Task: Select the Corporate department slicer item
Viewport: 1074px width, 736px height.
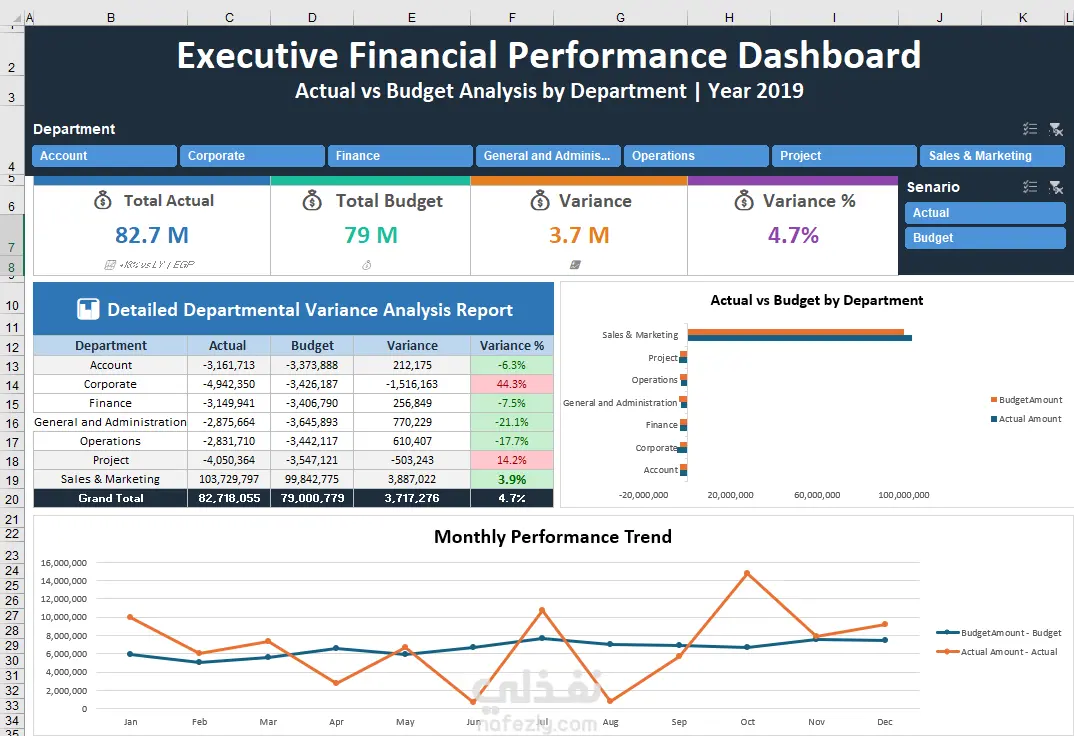Action: point(252,155)
